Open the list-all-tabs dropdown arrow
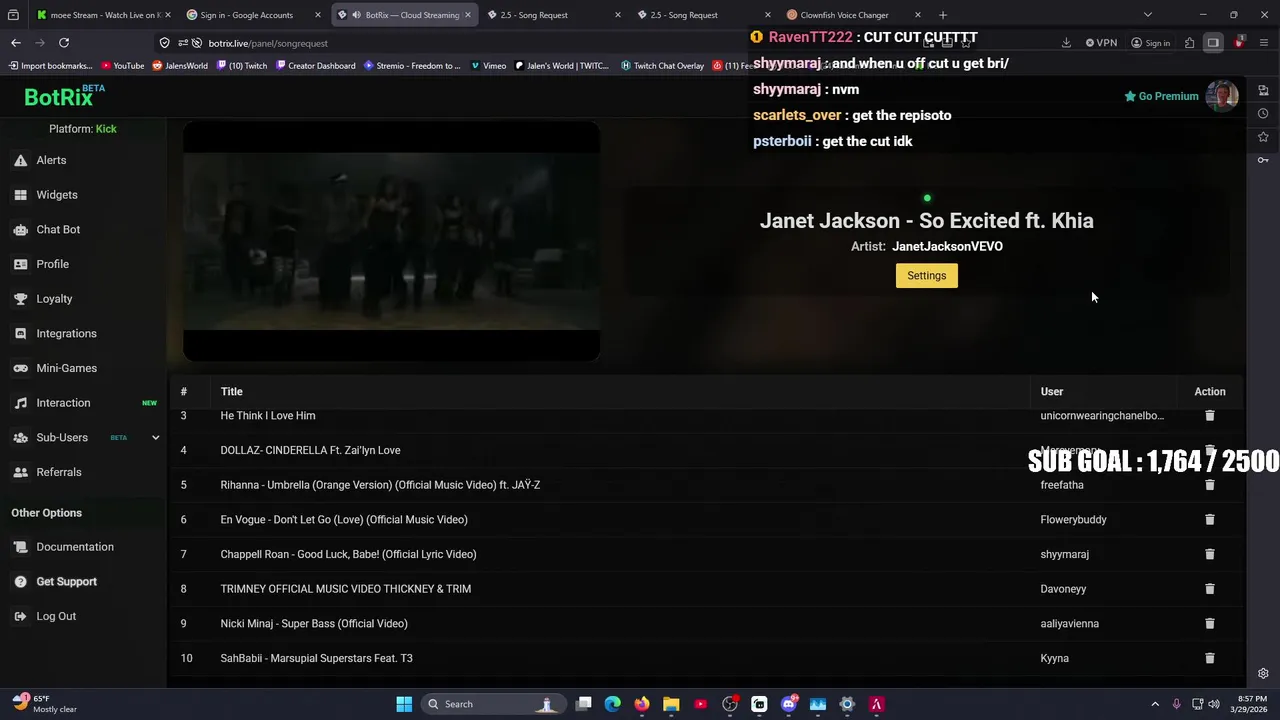Image resolution: width=1280 pixels, height=720 pixels. pos(1147,15)
